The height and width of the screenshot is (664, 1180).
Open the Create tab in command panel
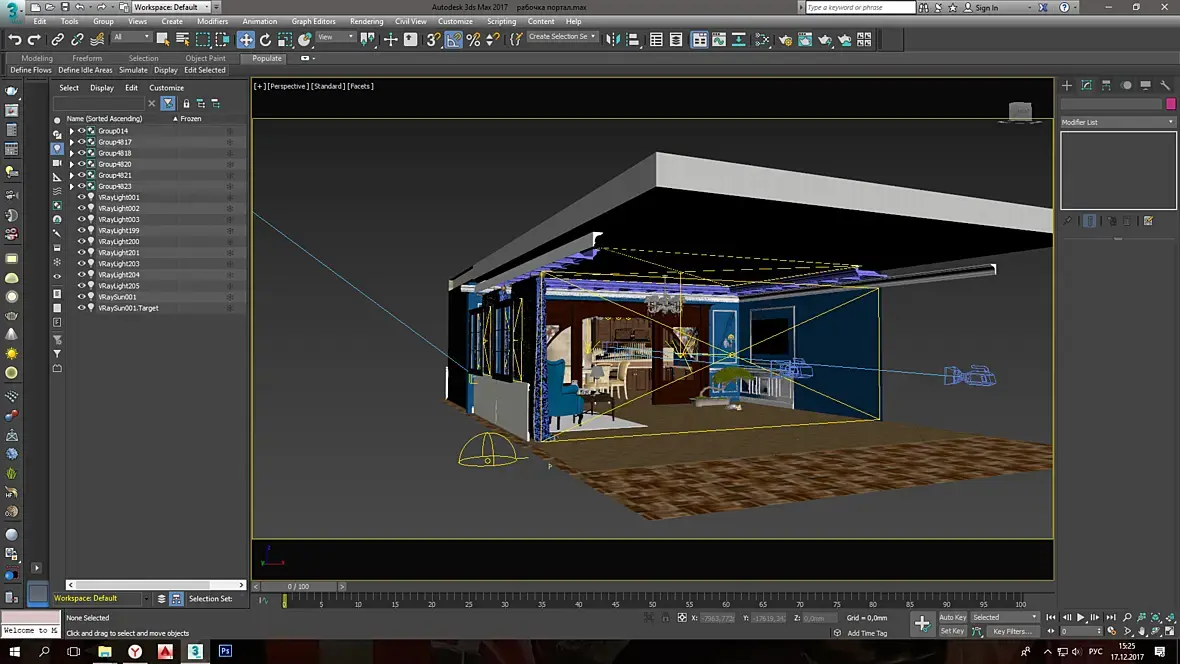1067,86
